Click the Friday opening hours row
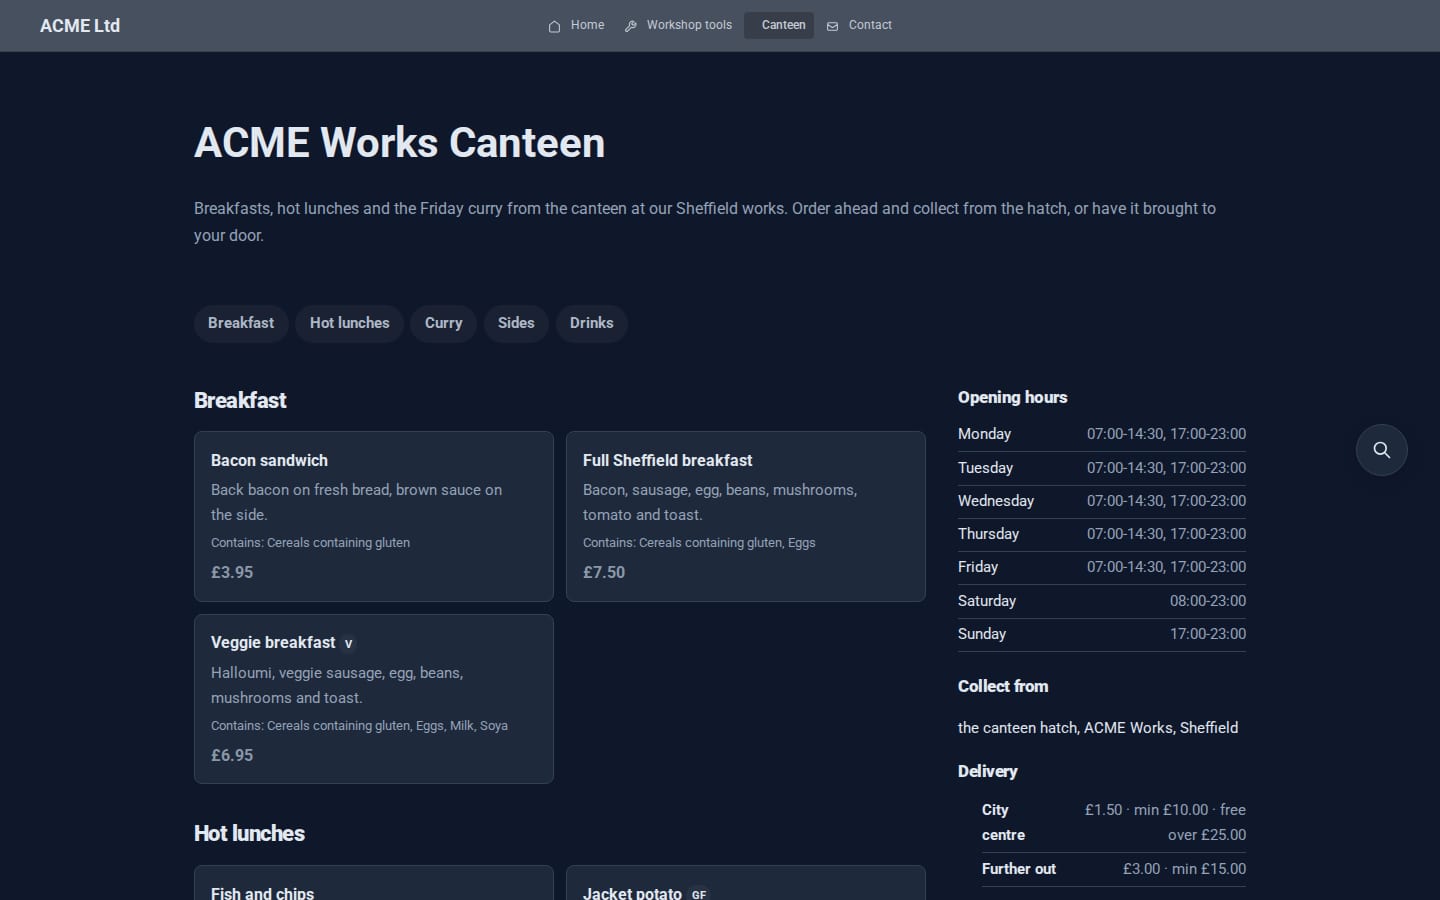This screenshot has width=1440, height=900. pos(1102,567)
